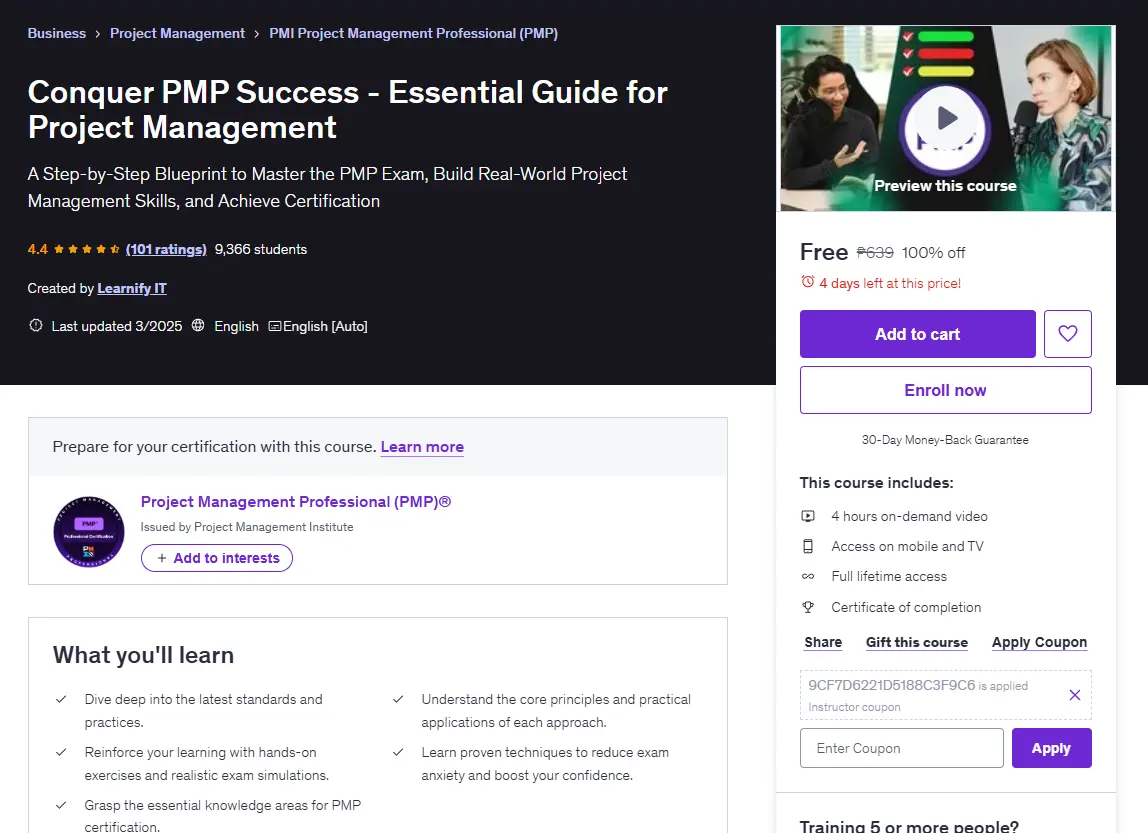Open Learn more certification link
The height and width of the screenshot is (833, 1148).
(x=422, y=447)
